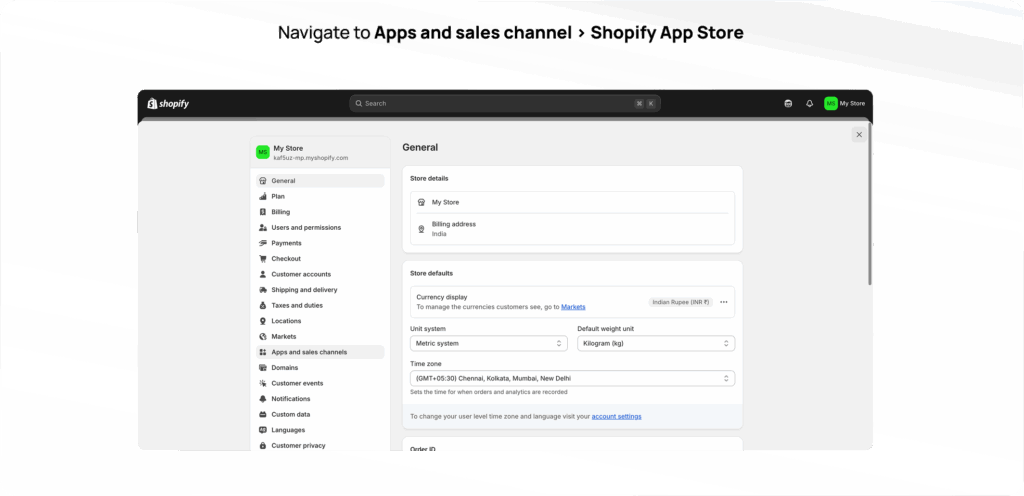Open Users and permissions settings

[320, 228]
